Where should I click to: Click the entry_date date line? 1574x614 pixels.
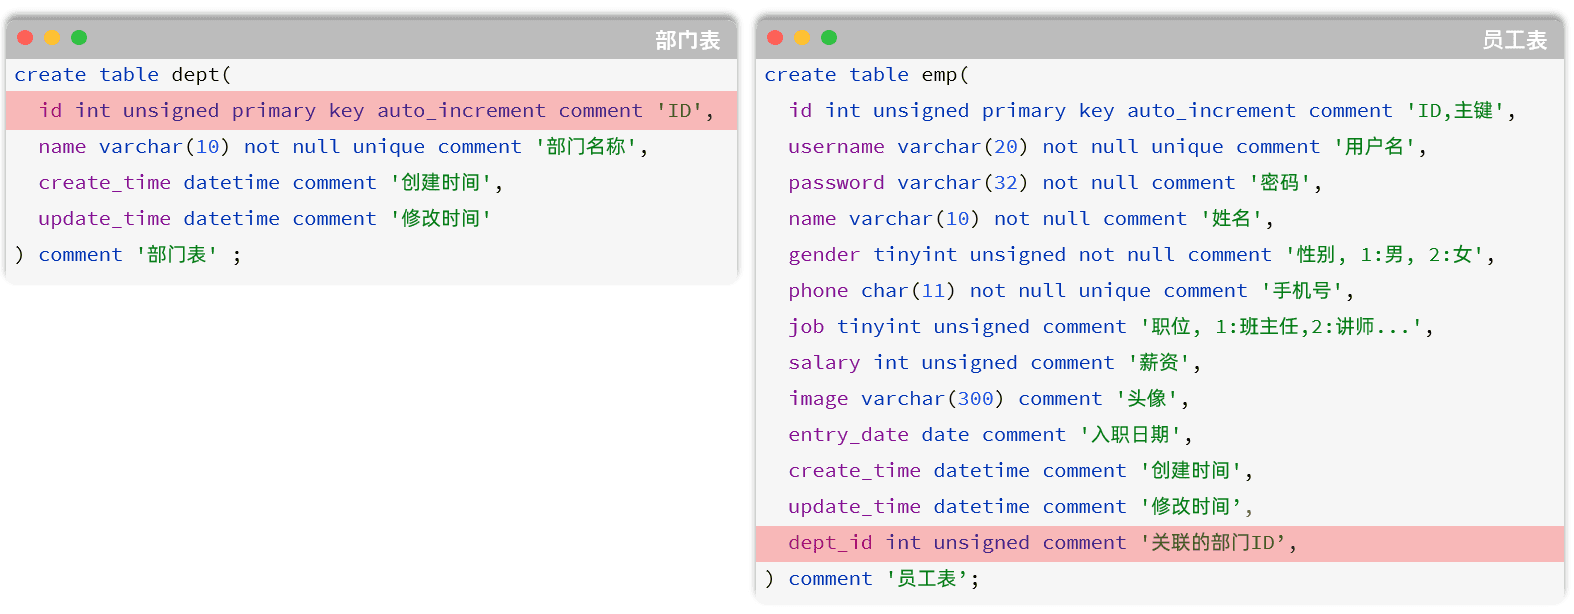990,435
